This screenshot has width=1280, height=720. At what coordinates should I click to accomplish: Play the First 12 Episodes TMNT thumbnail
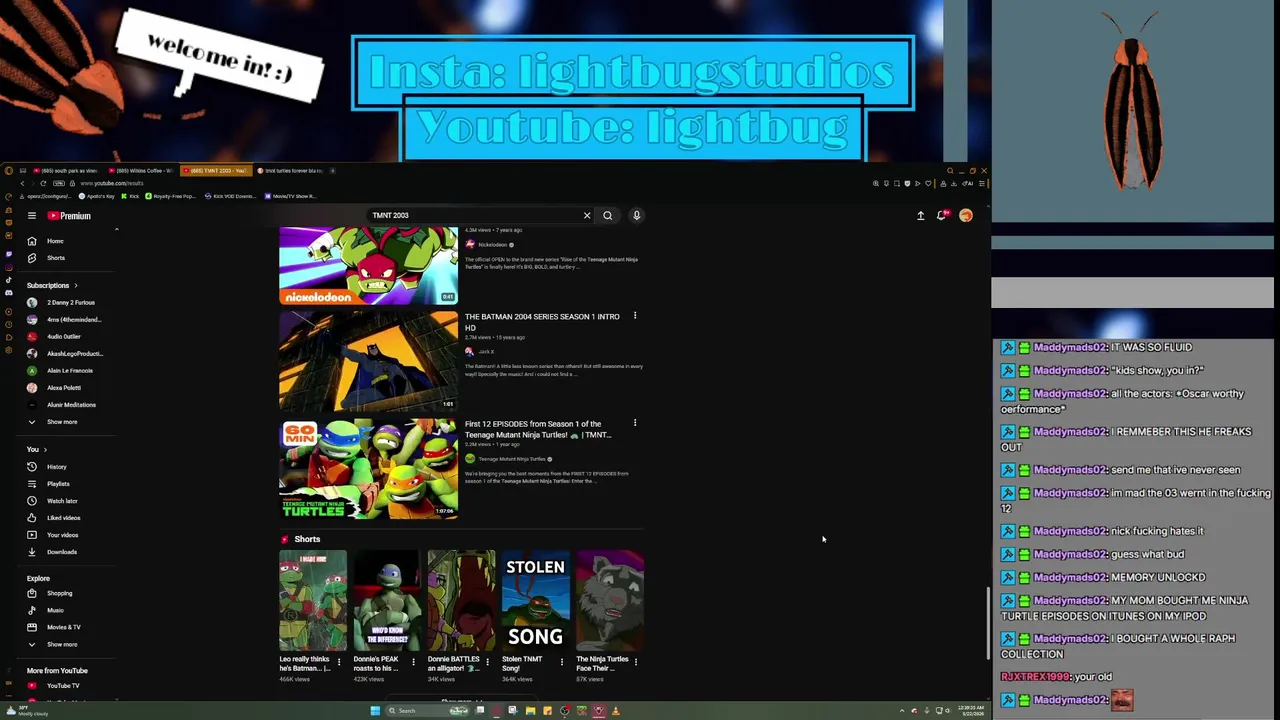[368, 468]
